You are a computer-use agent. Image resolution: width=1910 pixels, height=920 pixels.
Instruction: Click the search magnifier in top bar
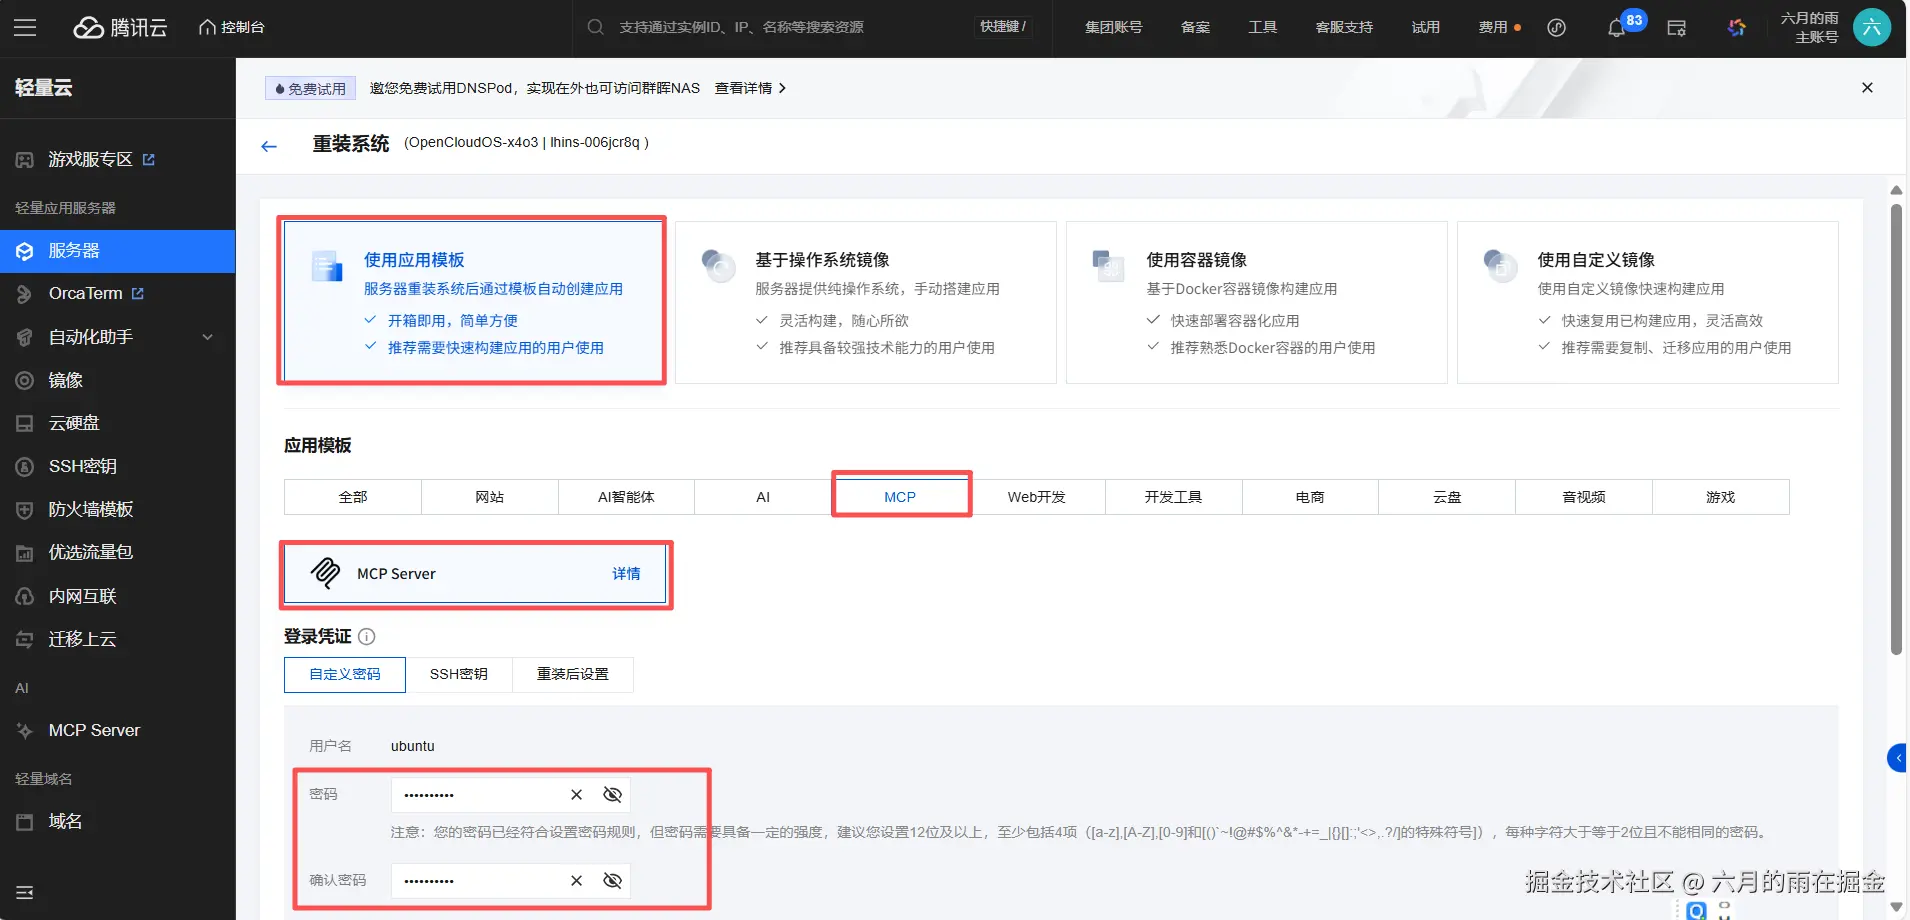click(x=595, y=27)
